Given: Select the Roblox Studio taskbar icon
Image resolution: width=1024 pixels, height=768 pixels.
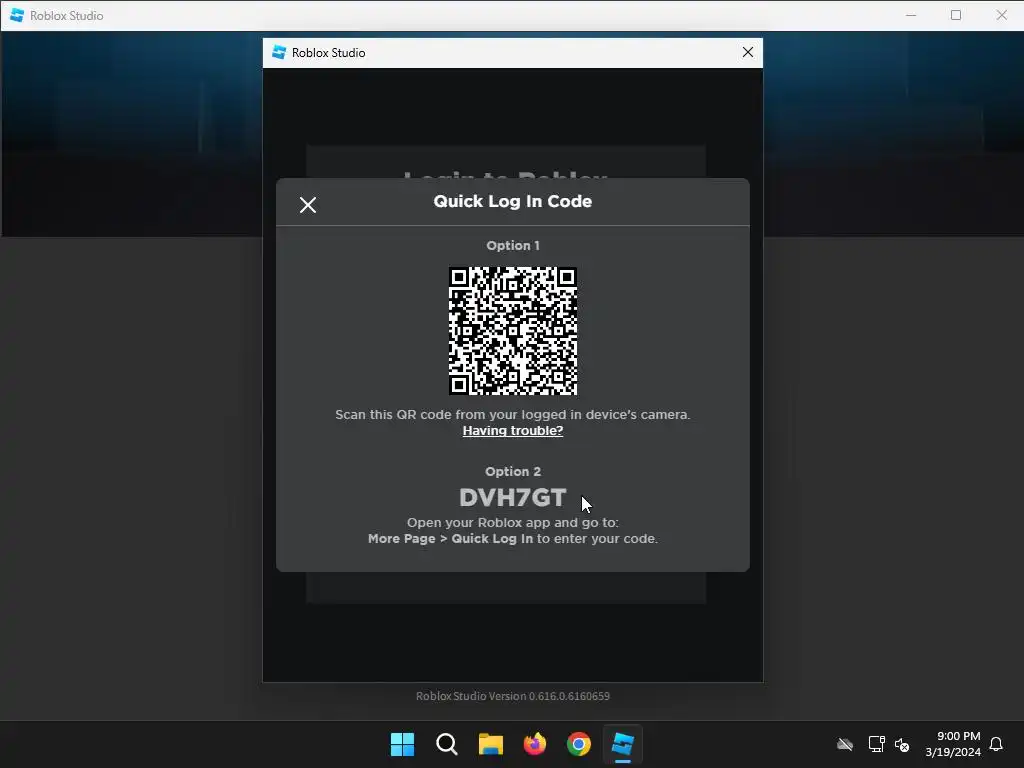Looking at the screenshot, I should [x=622, y=744].
